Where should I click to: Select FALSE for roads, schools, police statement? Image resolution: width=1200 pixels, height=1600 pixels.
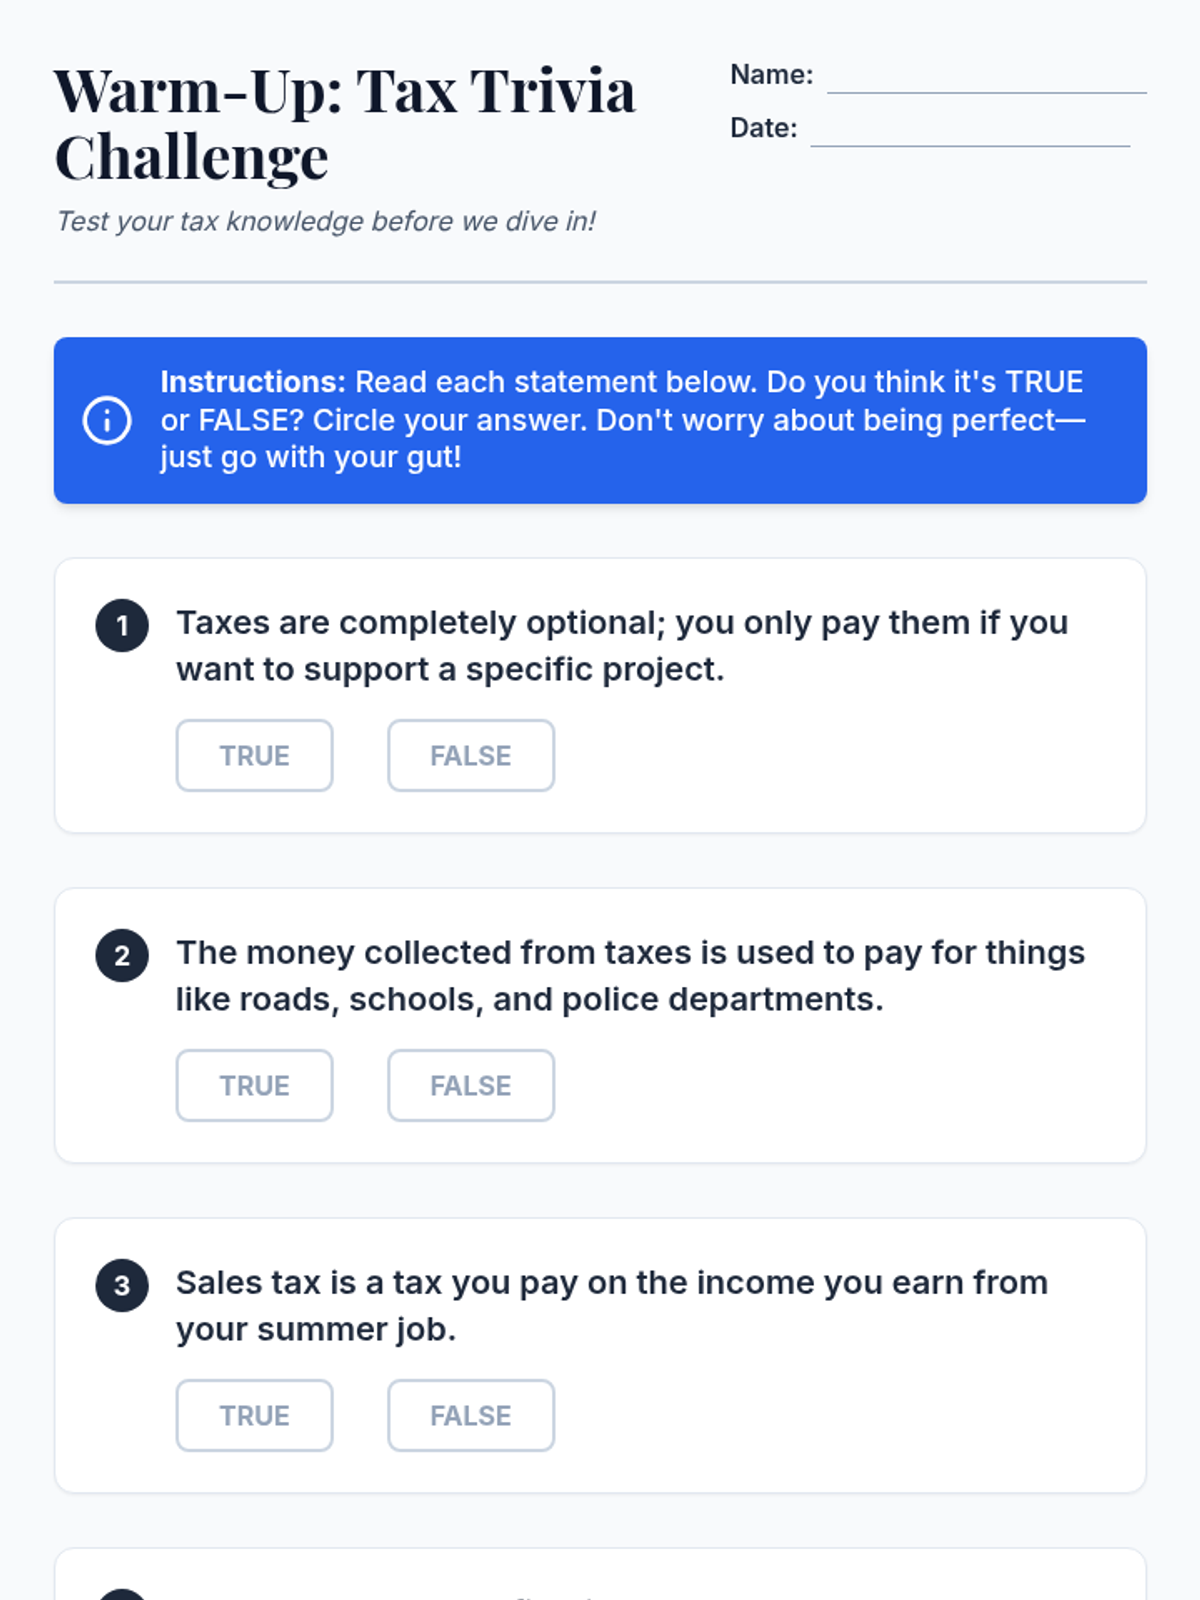tap(471, 1086)
